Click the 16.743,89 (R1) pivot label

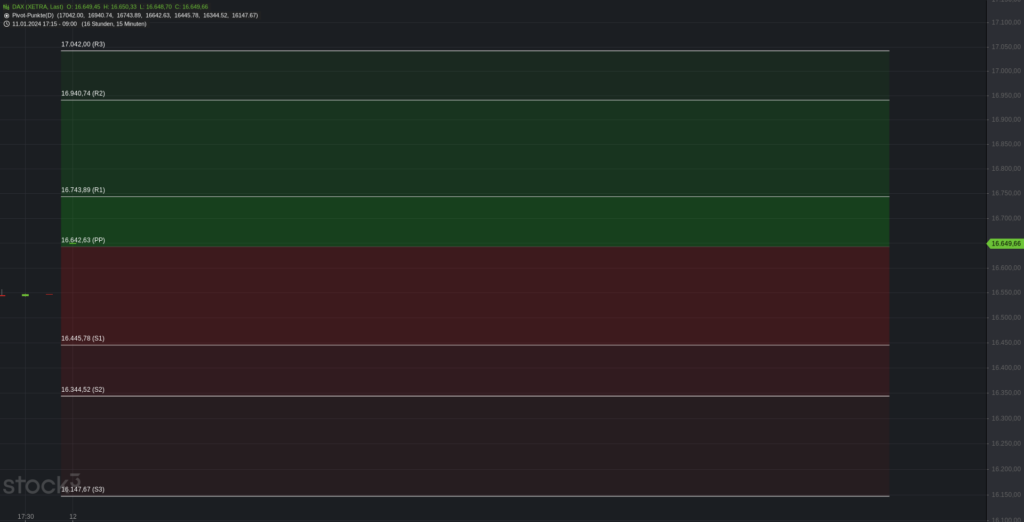tap(83, 190)
